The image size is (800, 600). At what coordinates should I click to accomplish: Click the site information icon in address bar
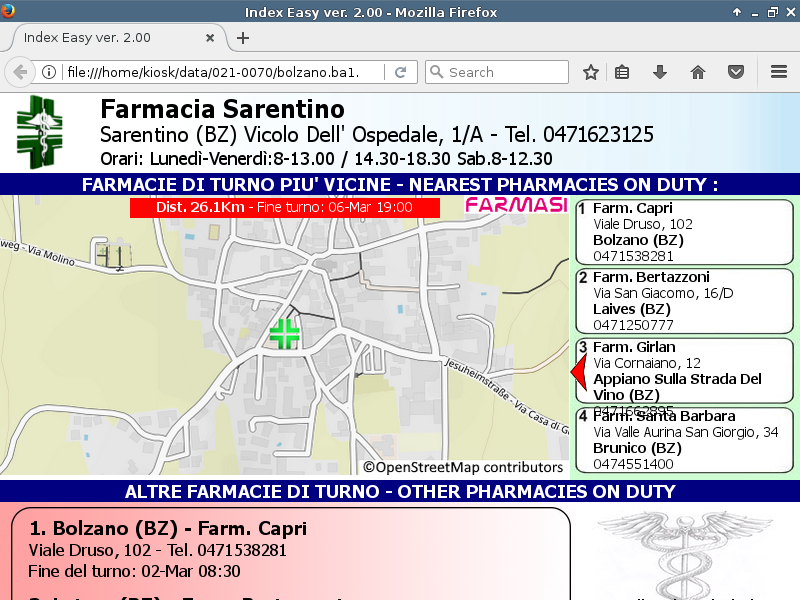[x=48, y=72]
